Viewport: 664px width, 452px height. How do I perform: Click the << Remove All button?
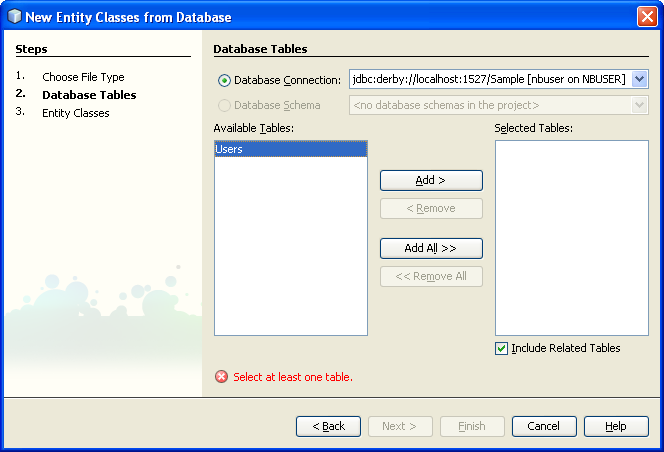tap(431, 276)
